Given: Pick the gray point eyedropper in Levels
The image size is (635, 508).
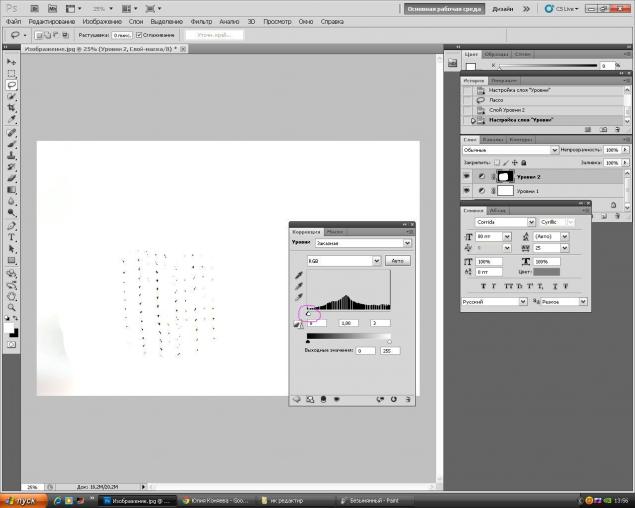Looking at the screenshot, I should pos(299,286).
